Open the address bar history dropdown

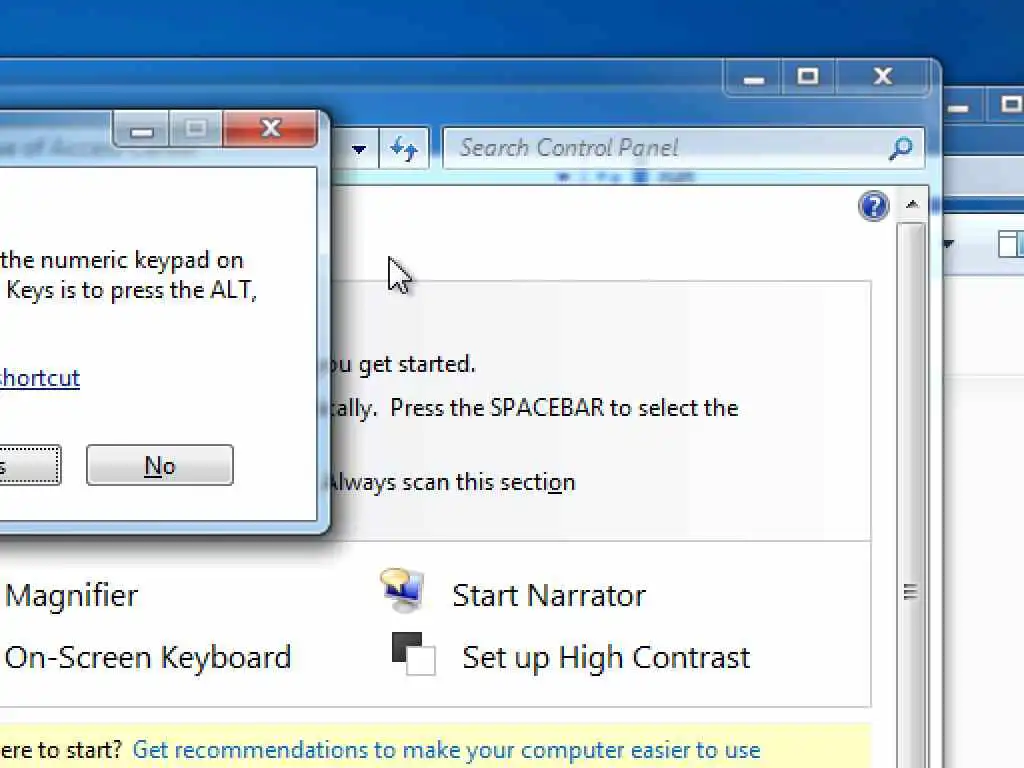tap(359, 149)
